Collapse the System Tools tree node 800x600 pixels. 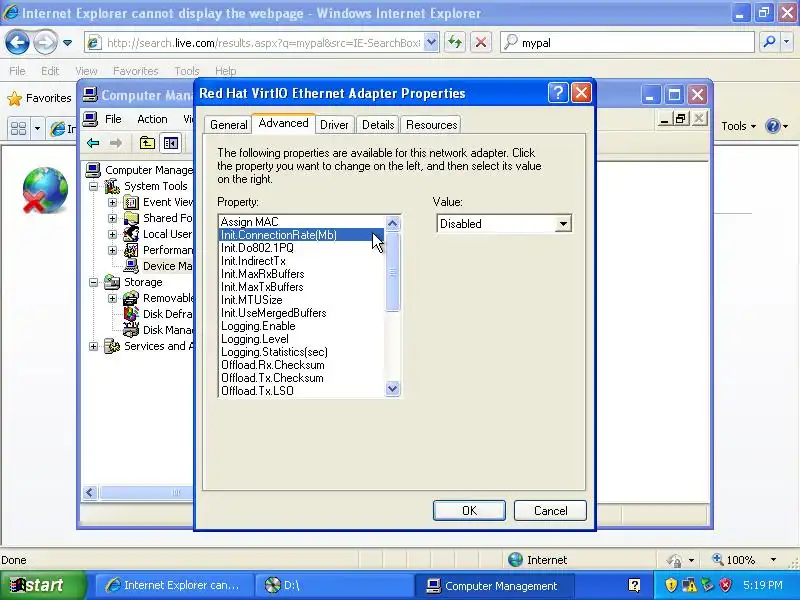93,186
